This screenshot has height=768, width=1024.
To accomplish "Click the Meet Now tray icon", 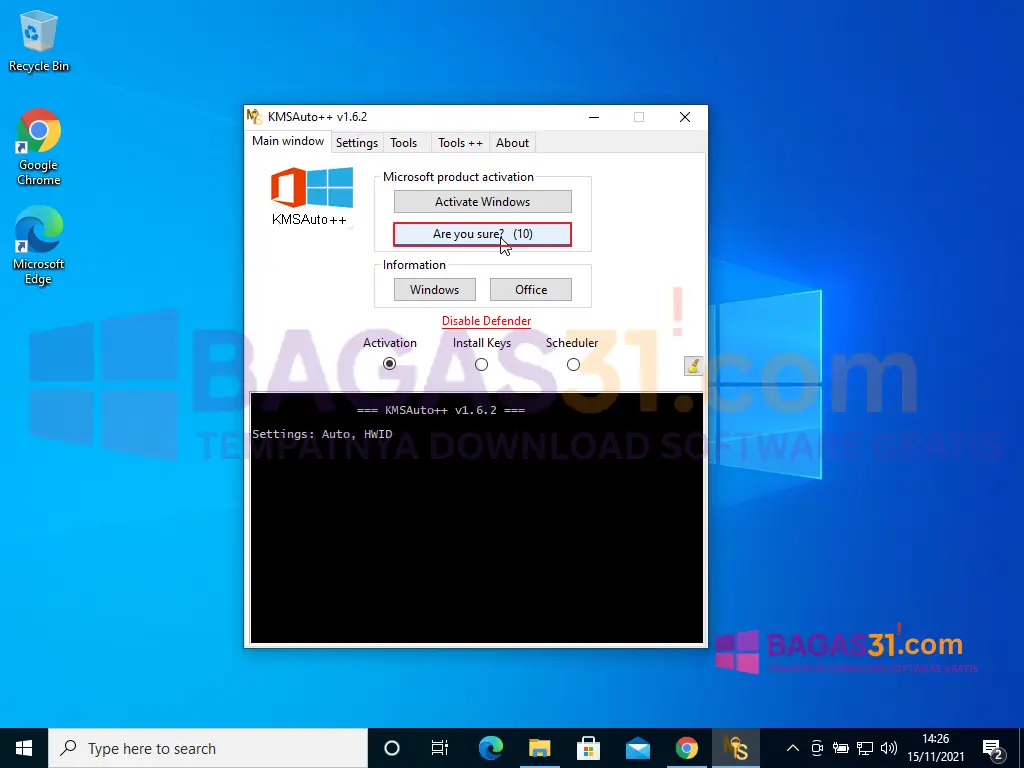I will 816,748.
